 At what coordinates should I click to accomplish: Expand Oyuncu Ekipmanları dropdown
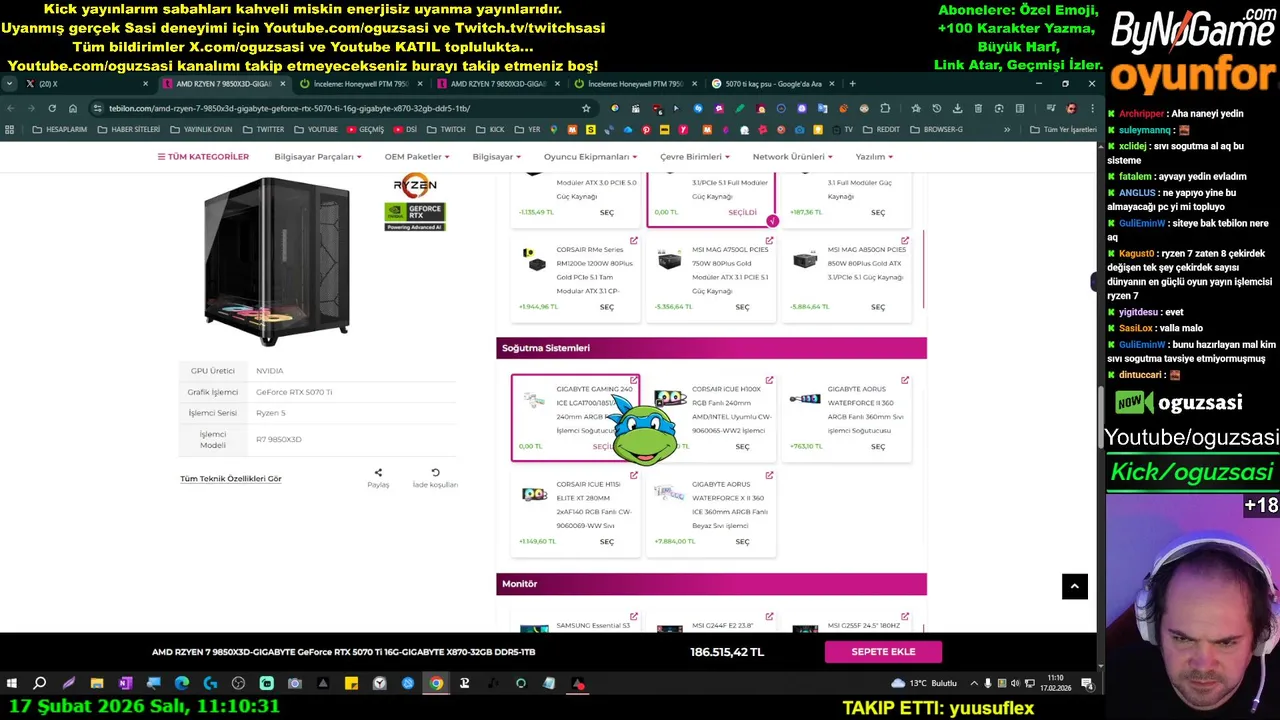pyautogui.click(x=590, y=157)
